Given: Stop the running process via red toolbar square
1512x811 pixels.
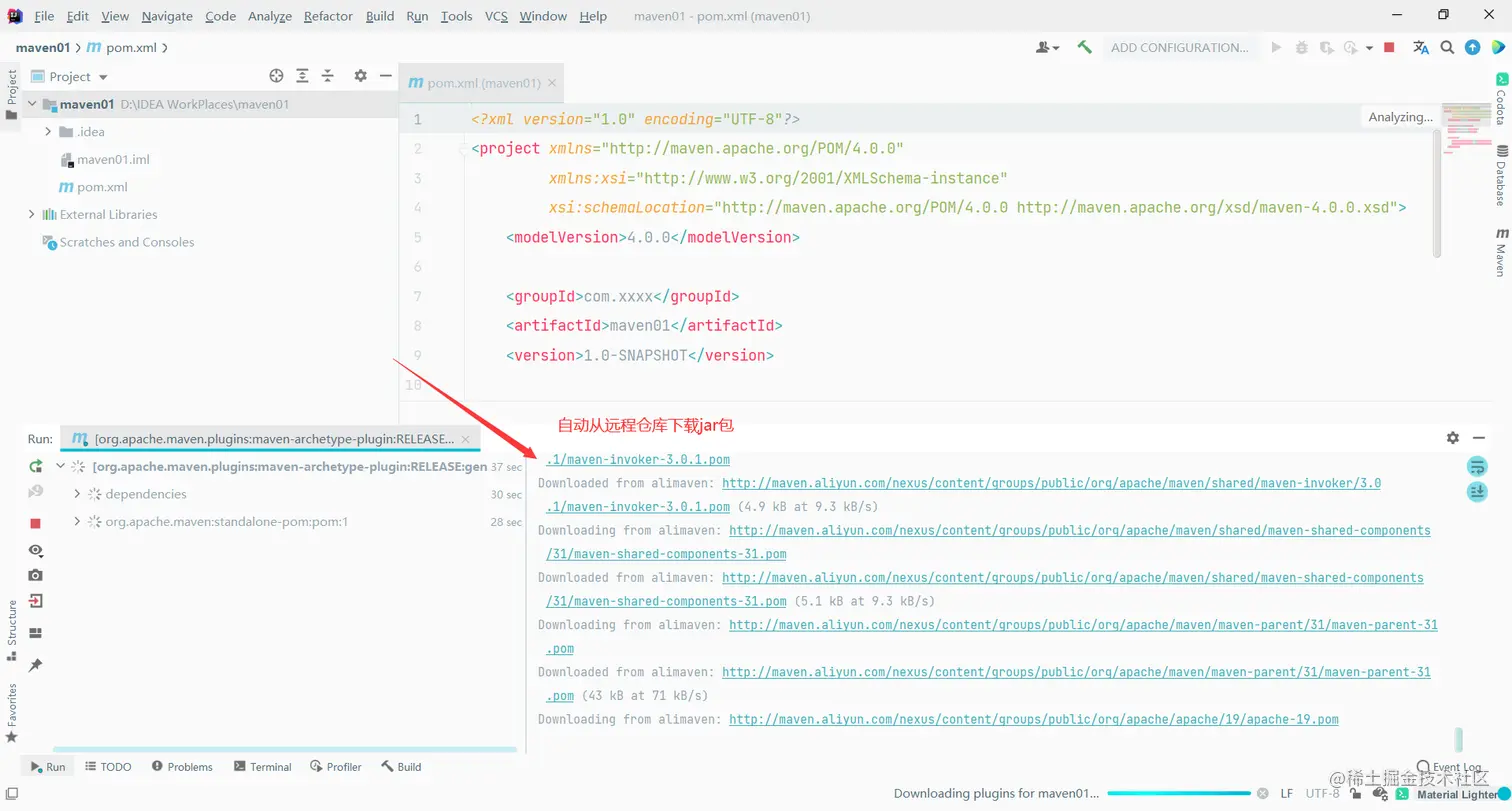Looking at the screenshot, I should point(1389,47).
